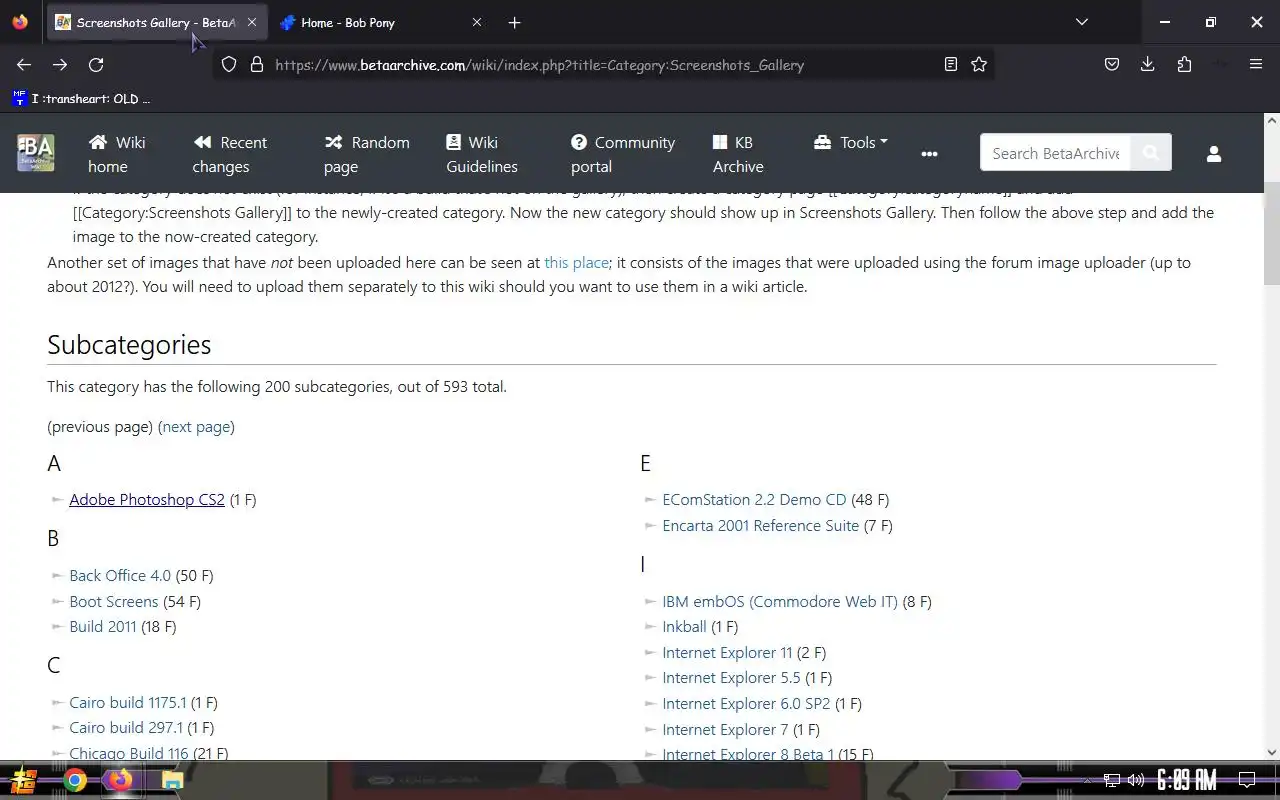Screen dimensions: 1280x800
Task: Open Build 2011 category
Action: (103, 627)
